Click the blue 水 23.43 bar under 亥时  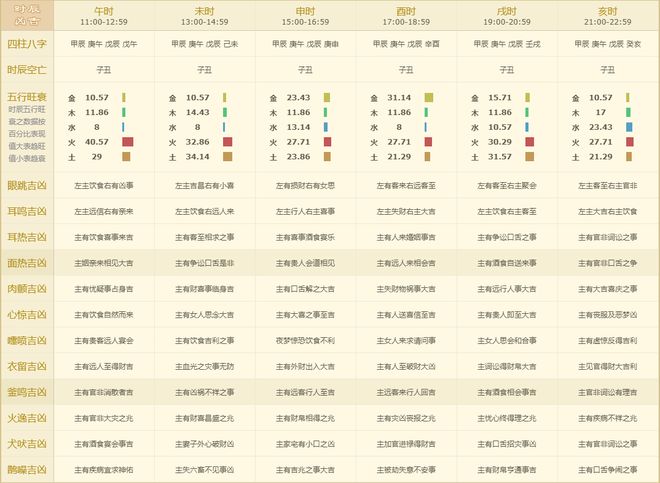click(x=629, y=127)
